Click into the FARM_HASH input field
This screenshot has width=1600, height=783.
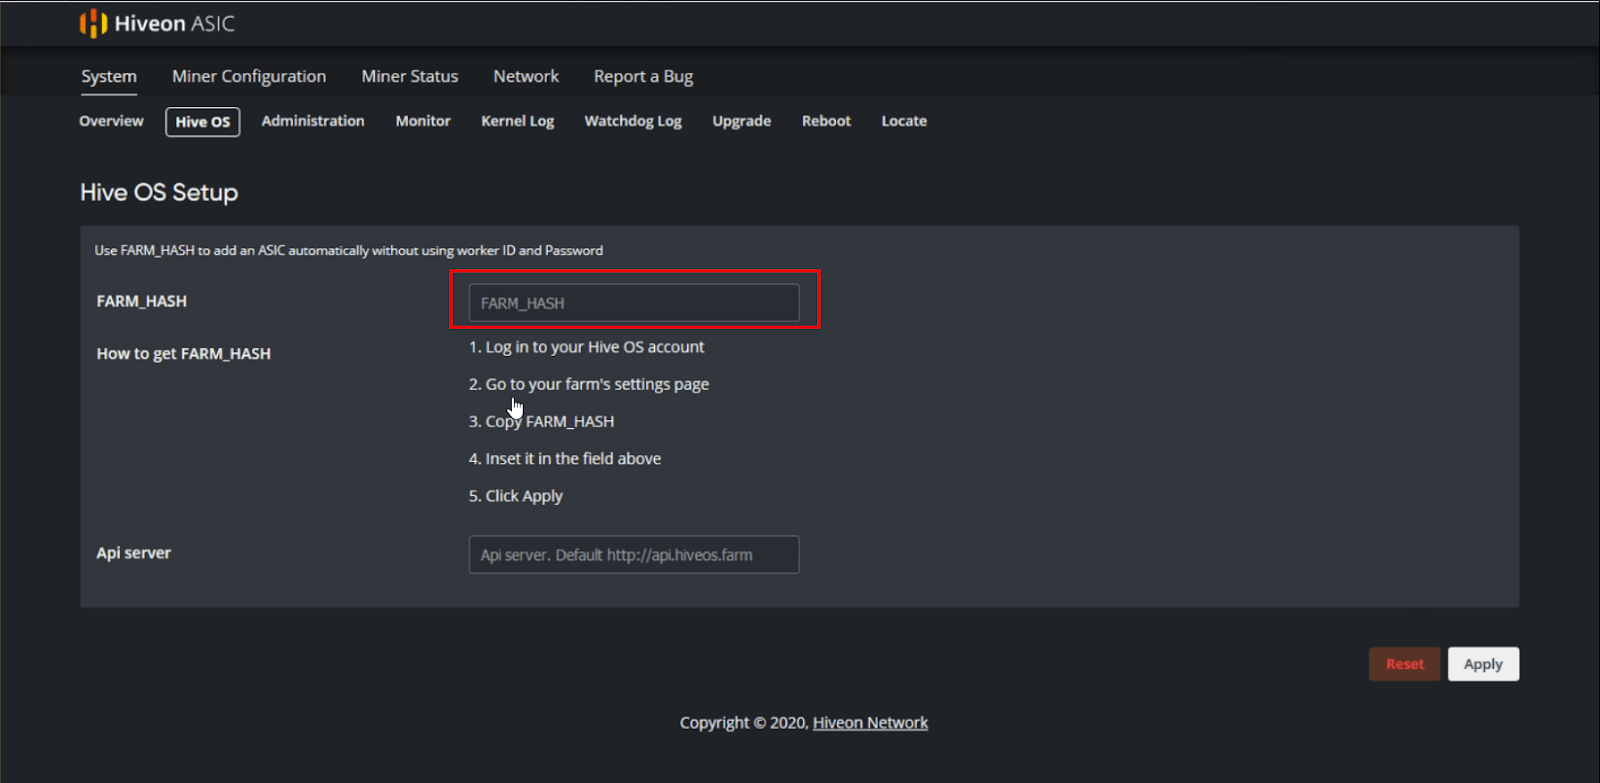click(634, 303)
